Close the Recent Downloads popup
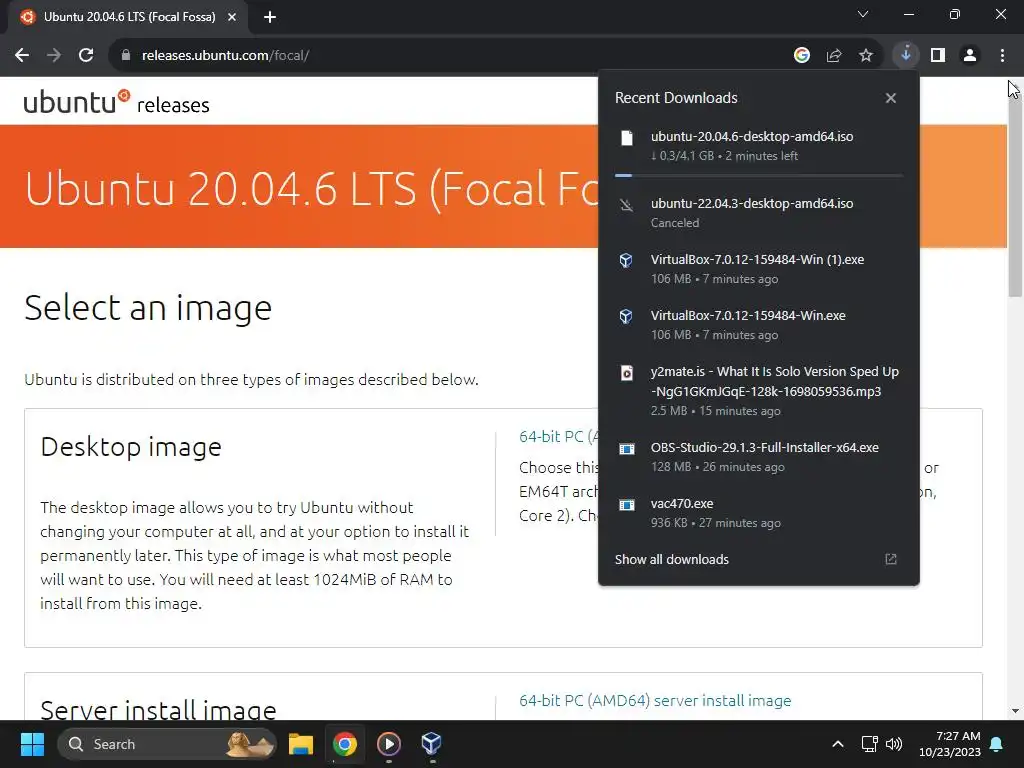 pyautogui.click(x=891, y=98)
